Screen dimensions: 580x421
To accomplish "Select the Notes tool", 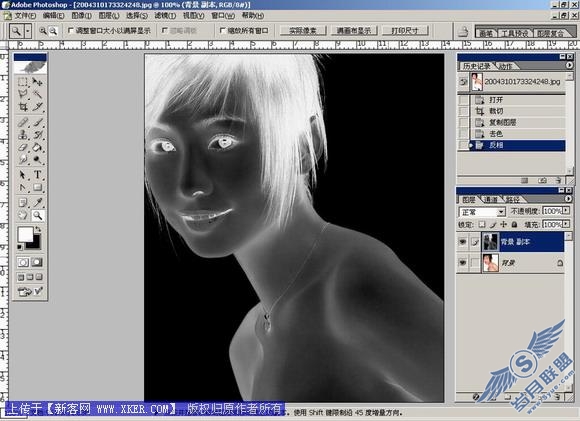I will tap(23, 202).
